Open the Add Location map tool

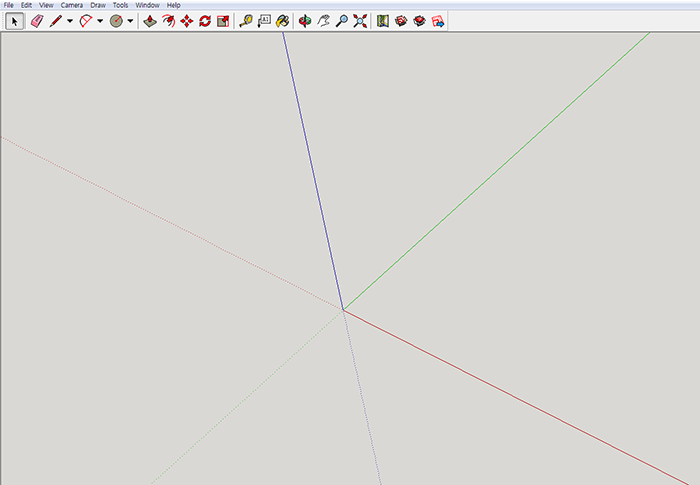click(x=383, y=21)
